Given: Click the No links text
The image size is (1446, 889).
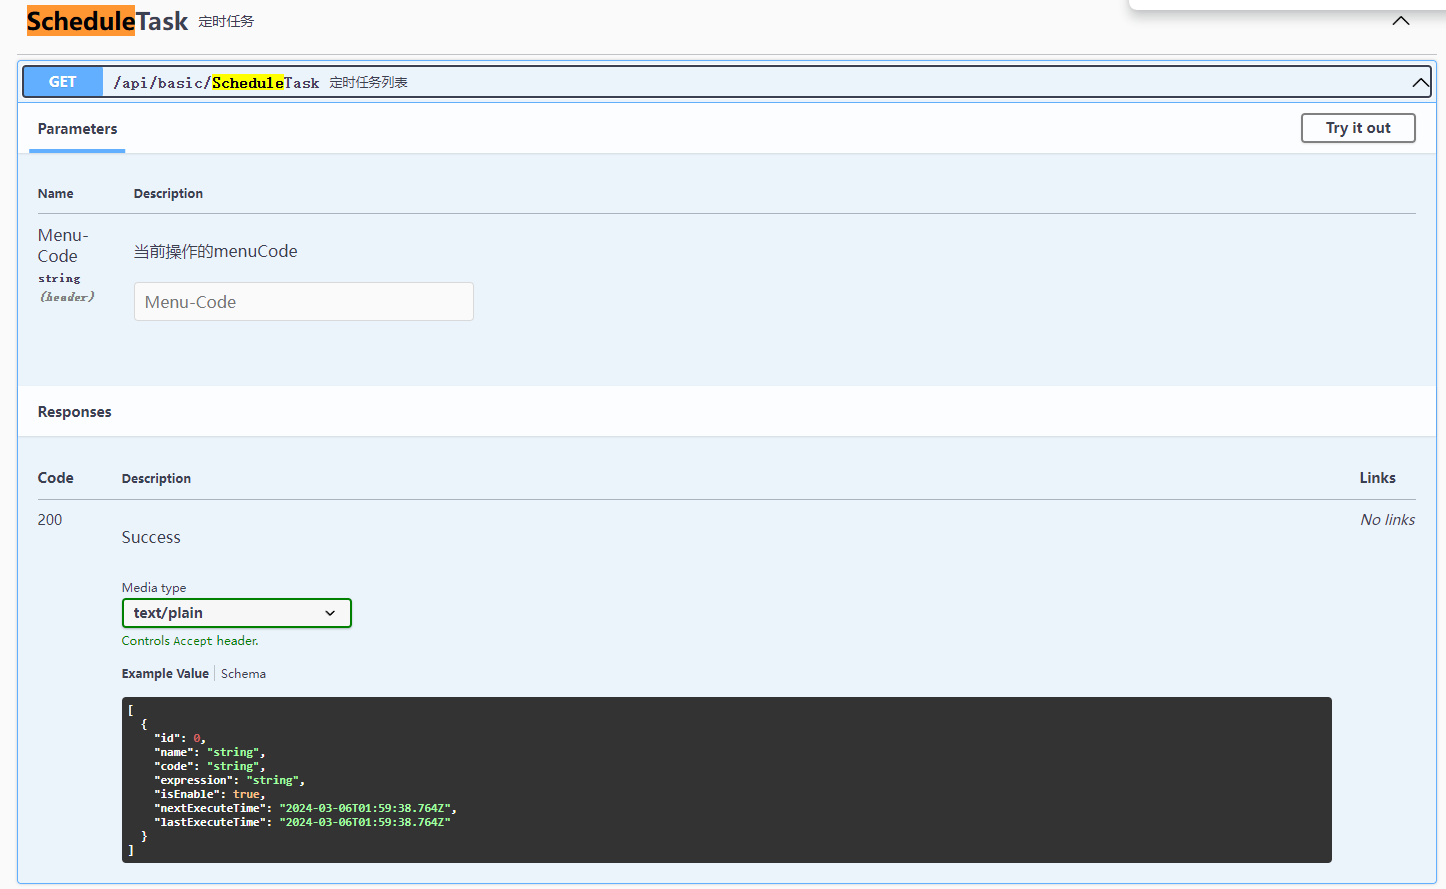Looking at the screenshot, I should [x=1387, y=520].
